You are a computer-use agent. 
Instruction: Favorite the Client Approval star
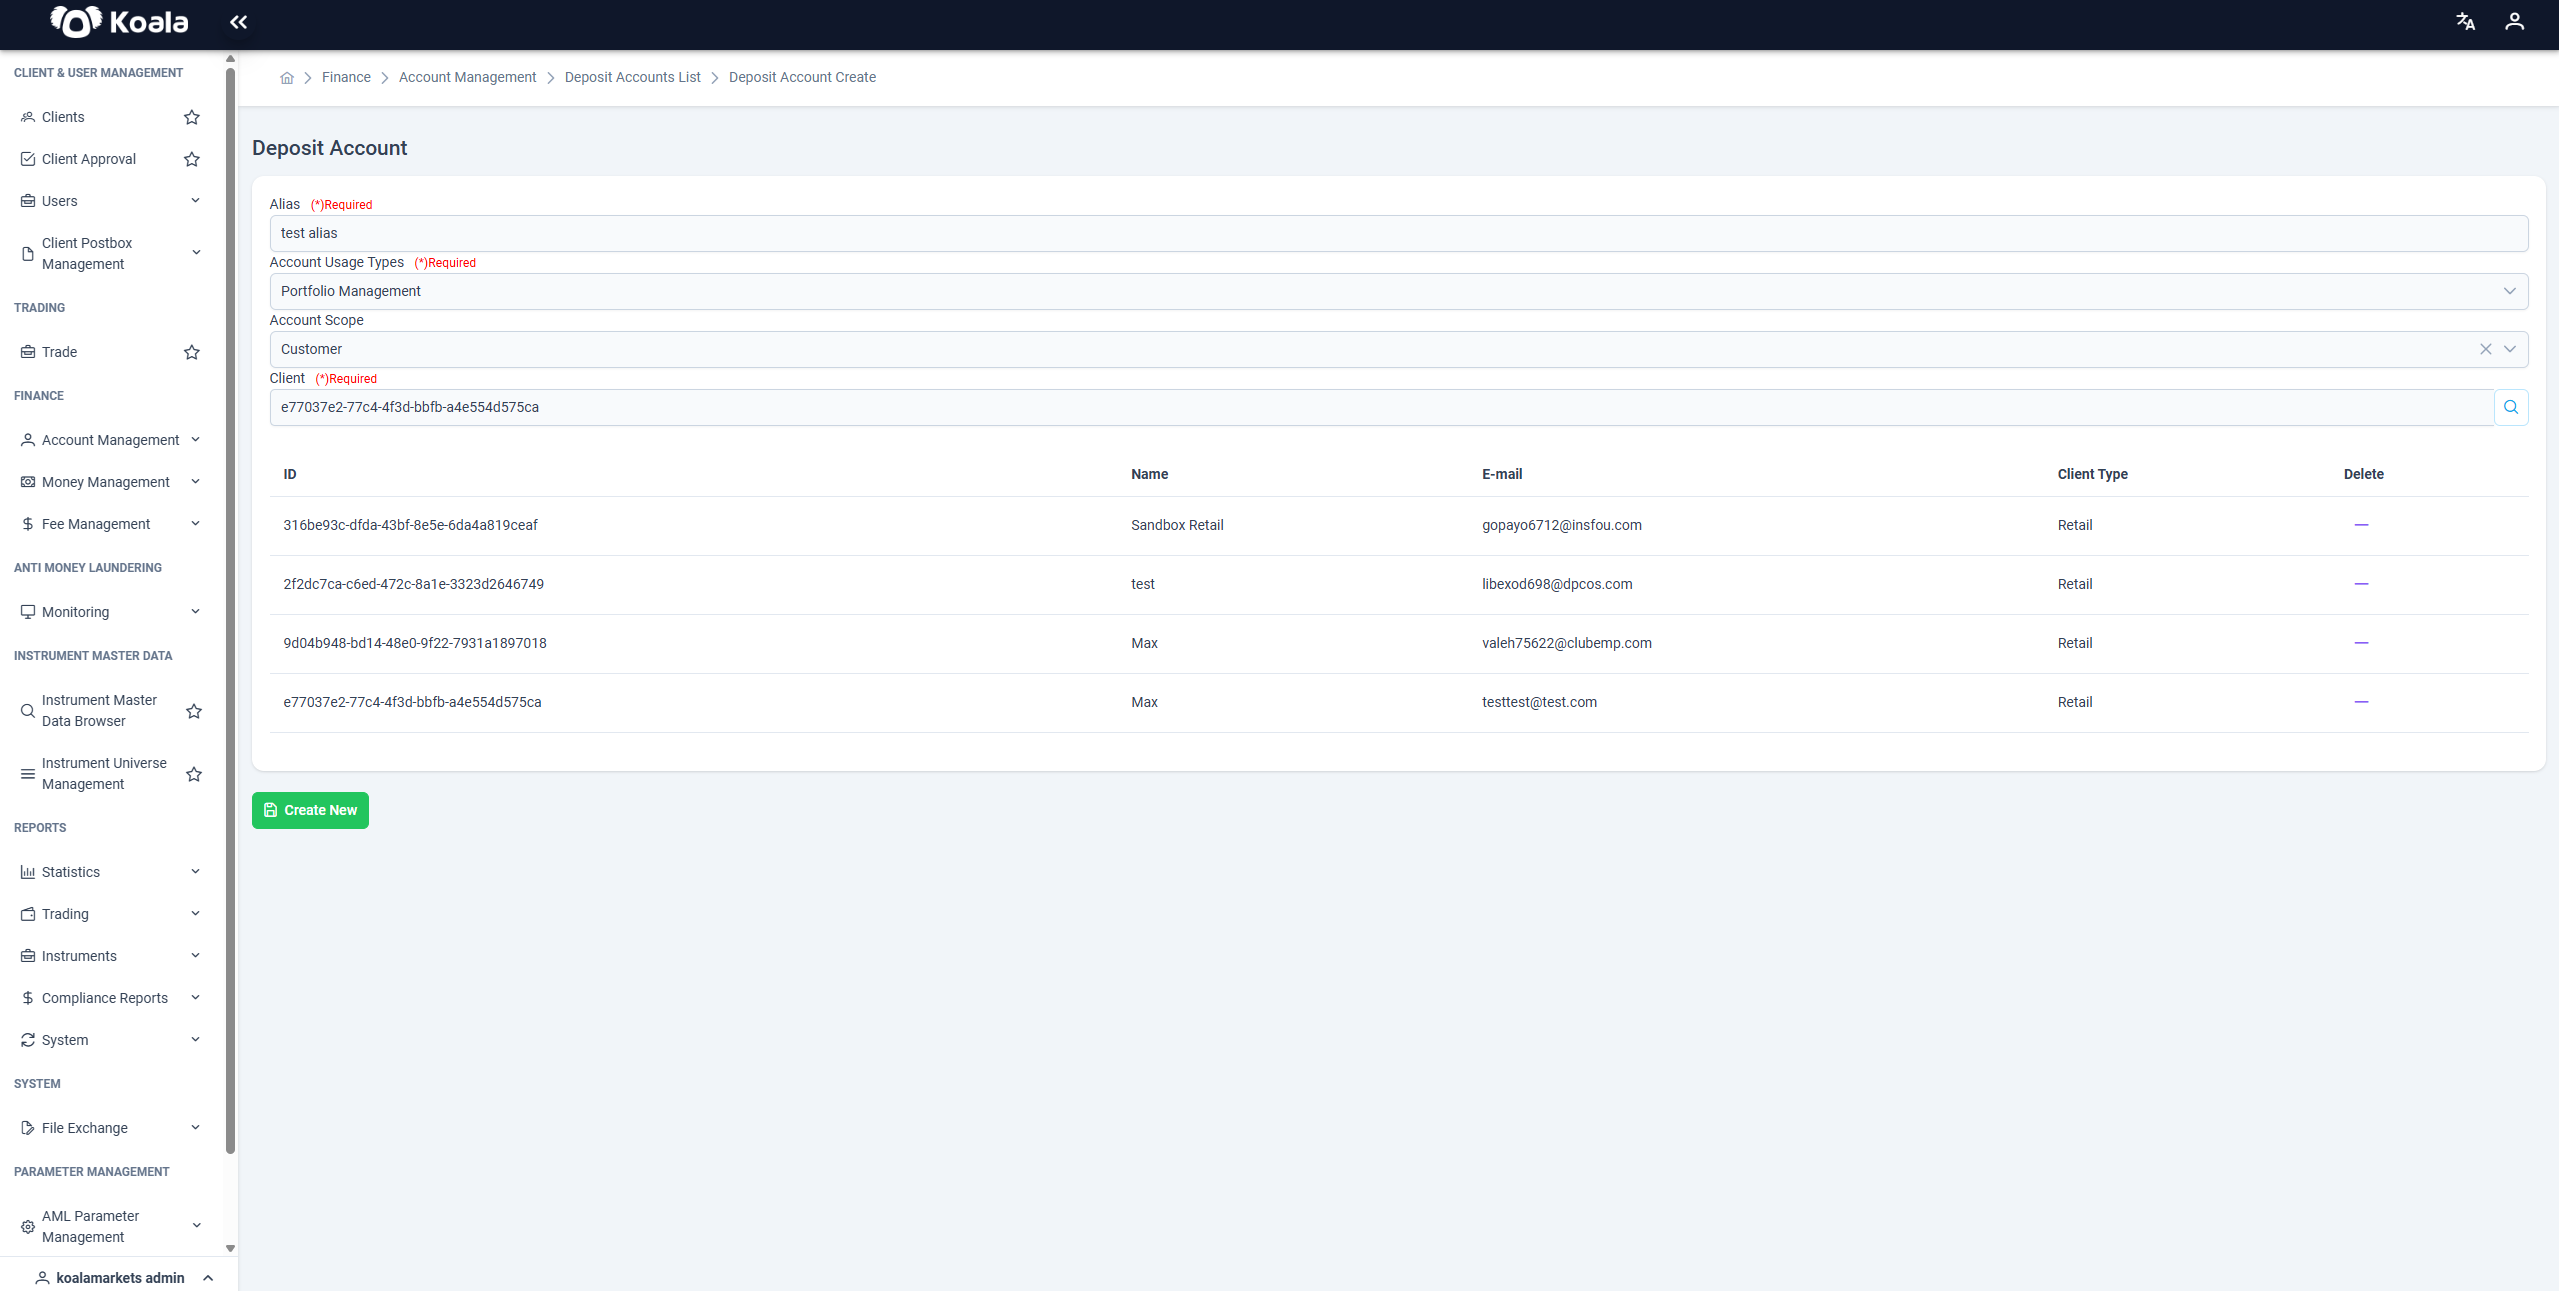(x=192, y=159)
